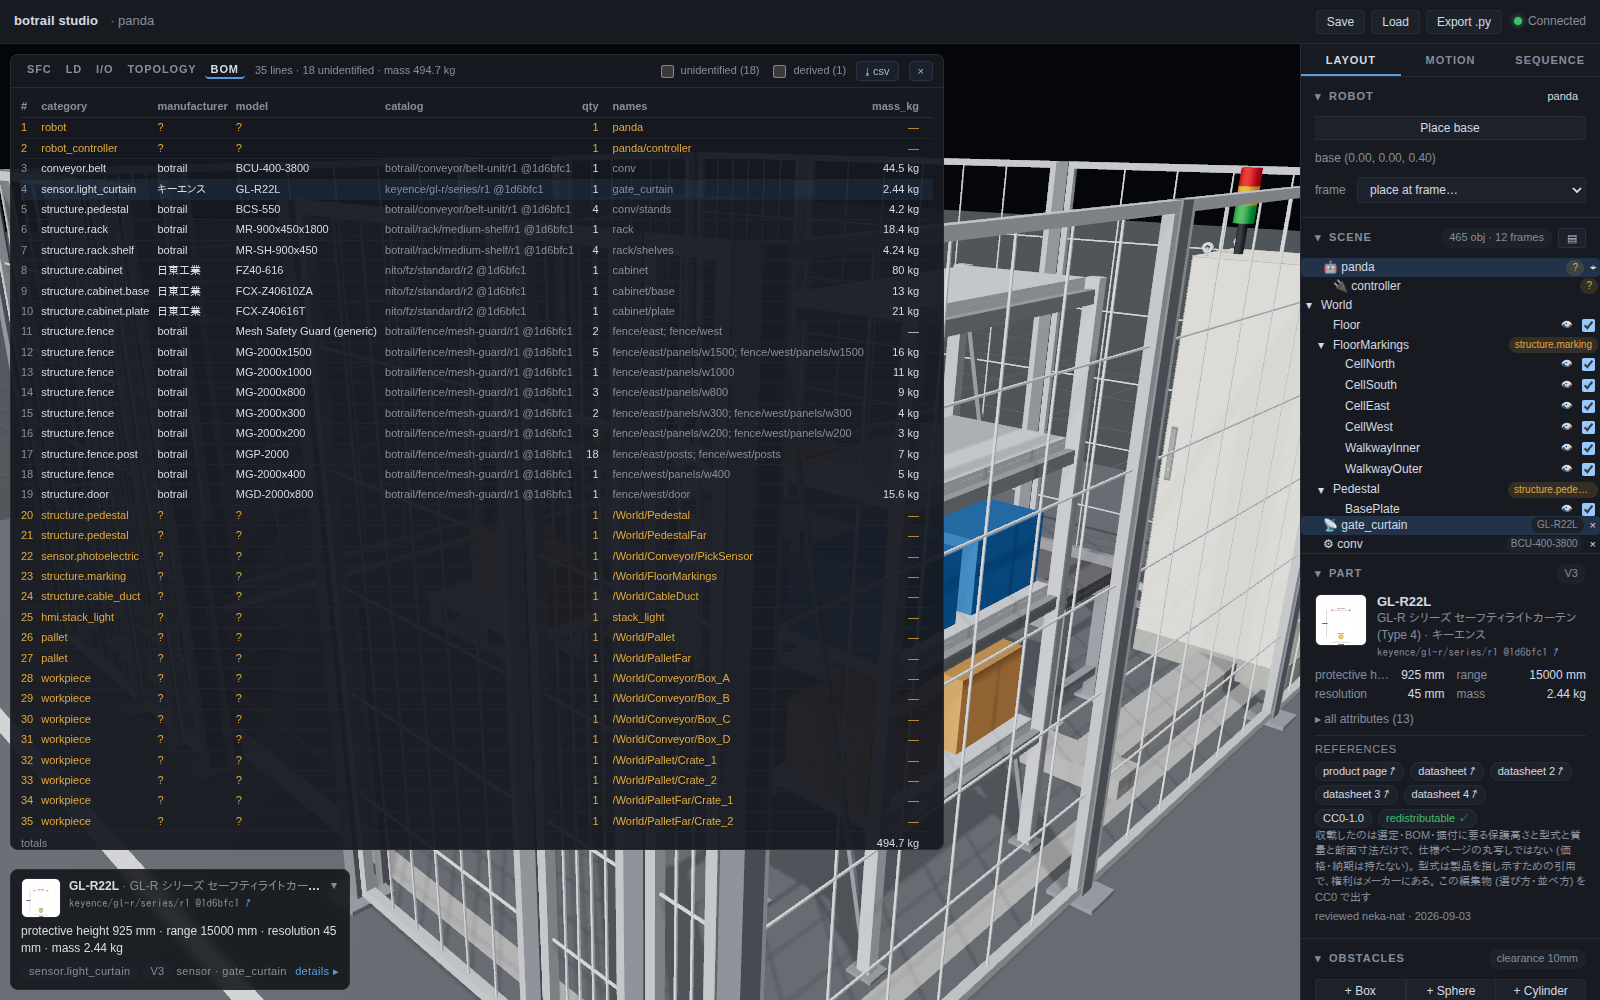Screen dimensions: 1600x1000
Task: Toggle eye visibility for WalkwayInner
Action: click(1567, 448)
